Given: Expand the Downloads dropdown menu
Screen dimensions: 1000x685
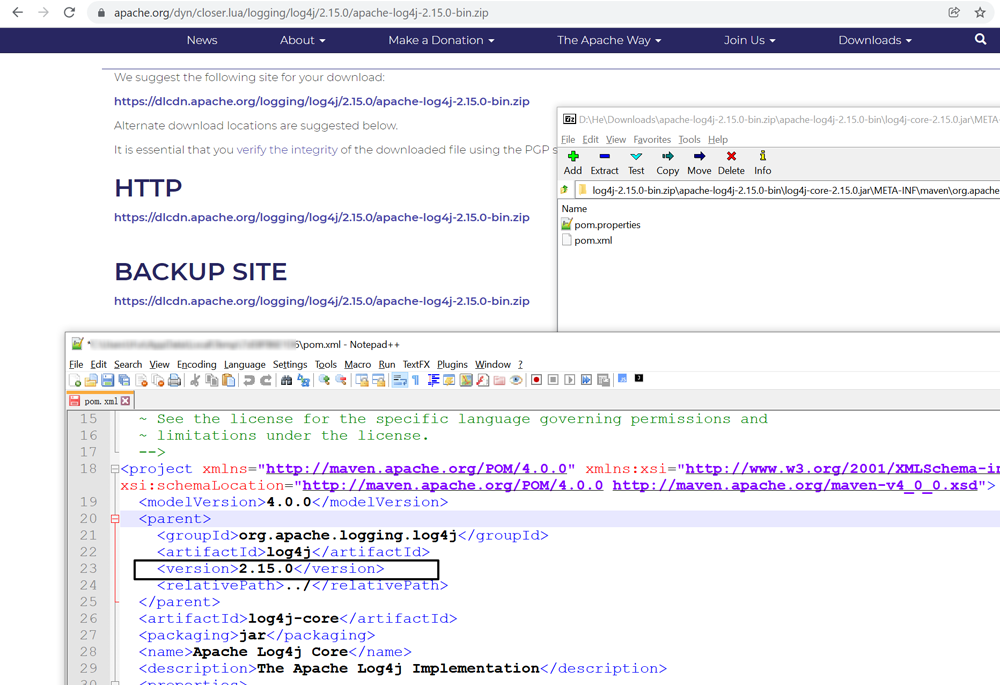Looking at the screenshot, I should [875, 40].
